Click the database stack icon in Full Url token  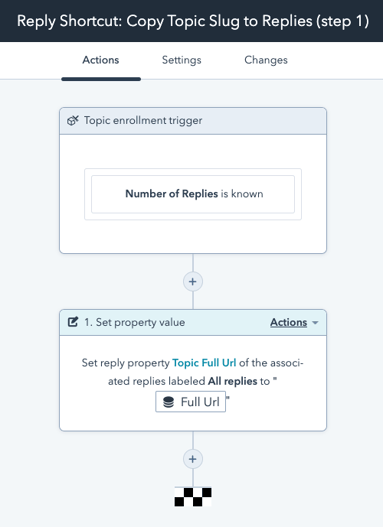point(168,402)
